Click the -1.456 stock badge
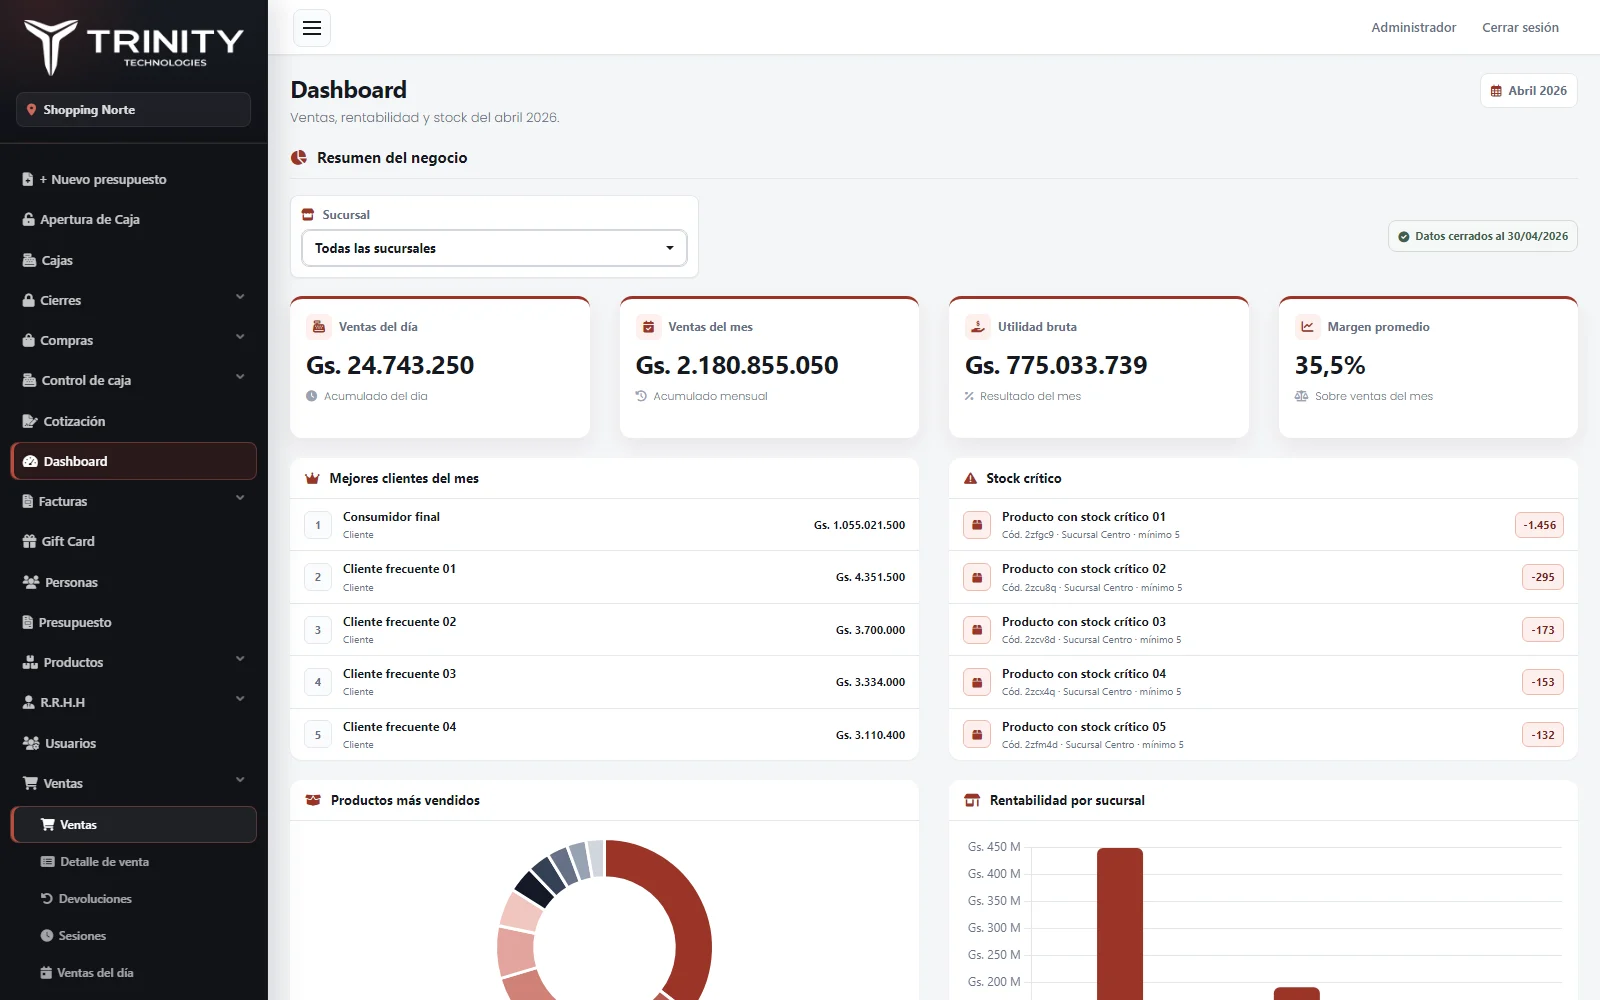The height and width of the screenshot is (1000, 1600). pyautogui.click(x=1539, y=525)
